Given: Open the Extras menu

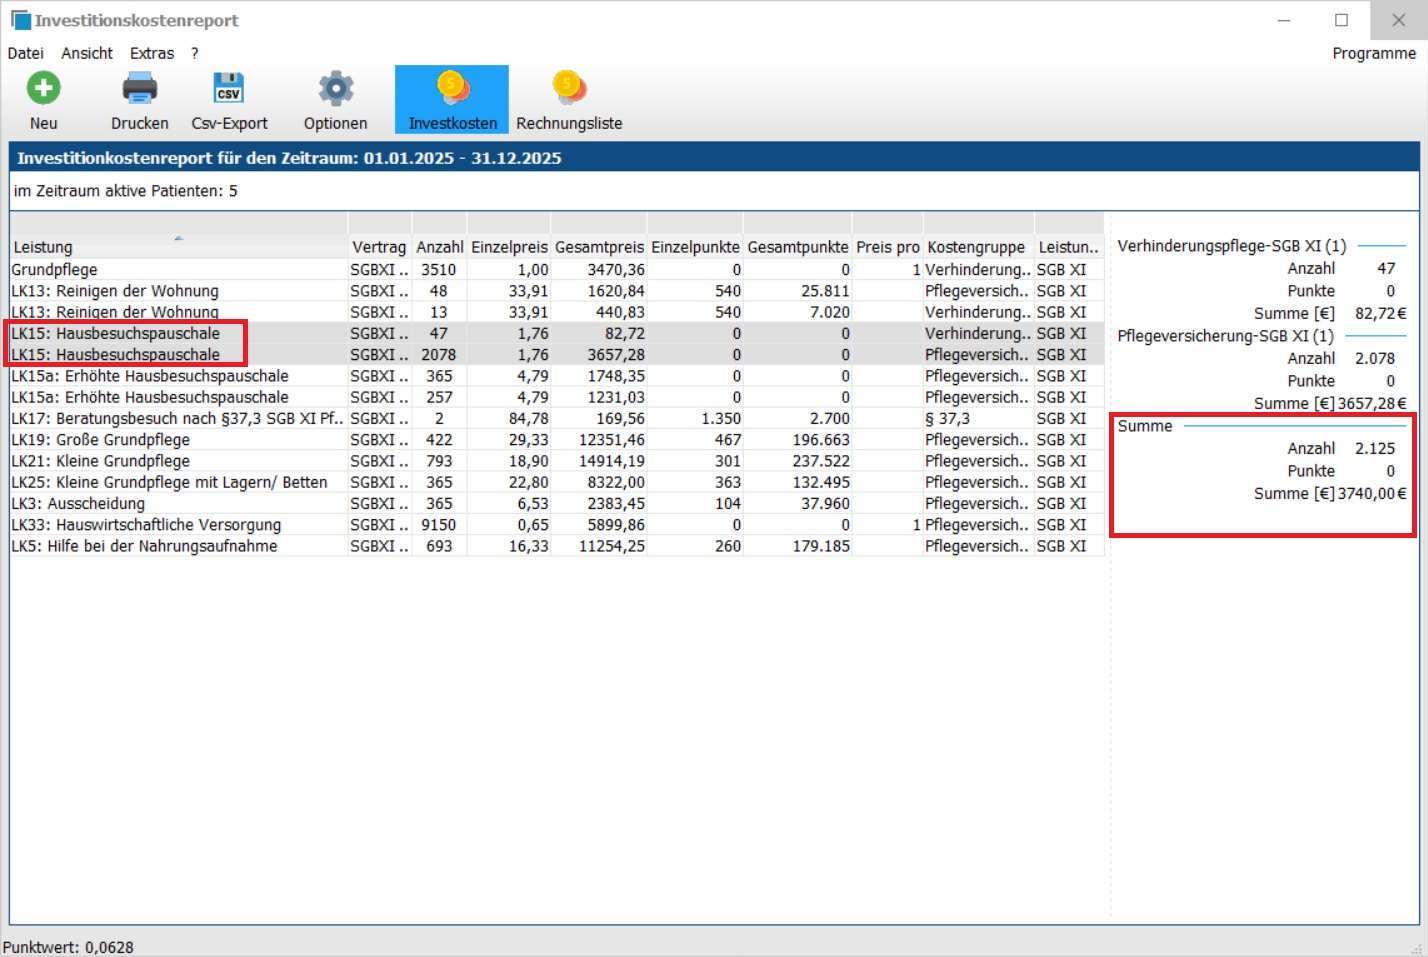Looking at the screenshot, I should tap(152, 53).
